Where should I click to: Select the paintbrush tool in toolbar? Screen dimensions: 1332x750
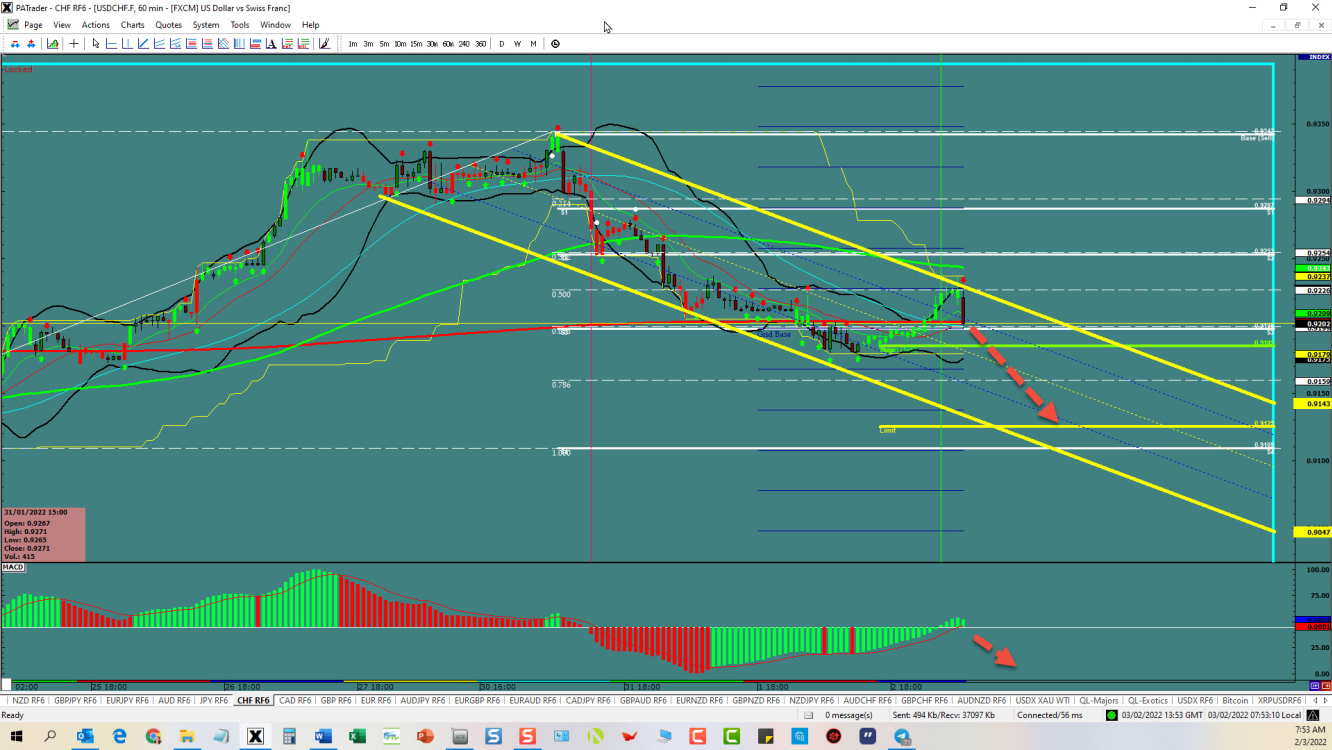(324, 44)
